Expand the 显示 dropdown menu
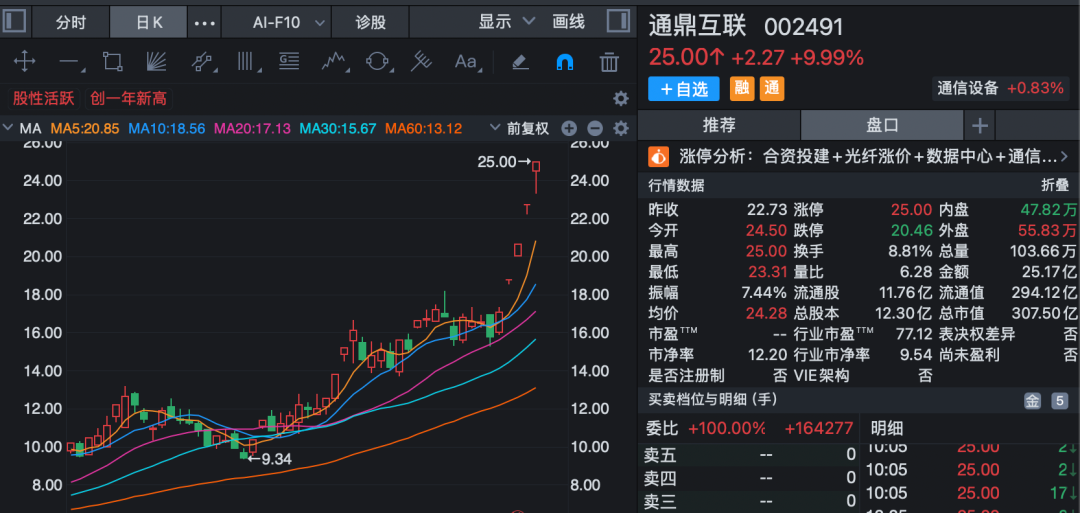This screenshot has height=513, width=1080. [507, 21]
